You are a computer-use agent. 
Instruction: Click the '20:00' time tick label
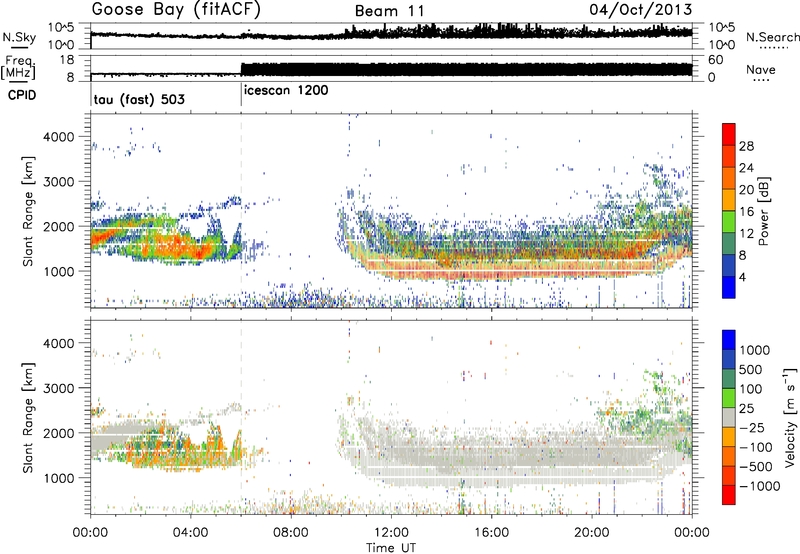pyautogui.click(x=591, y=533)
